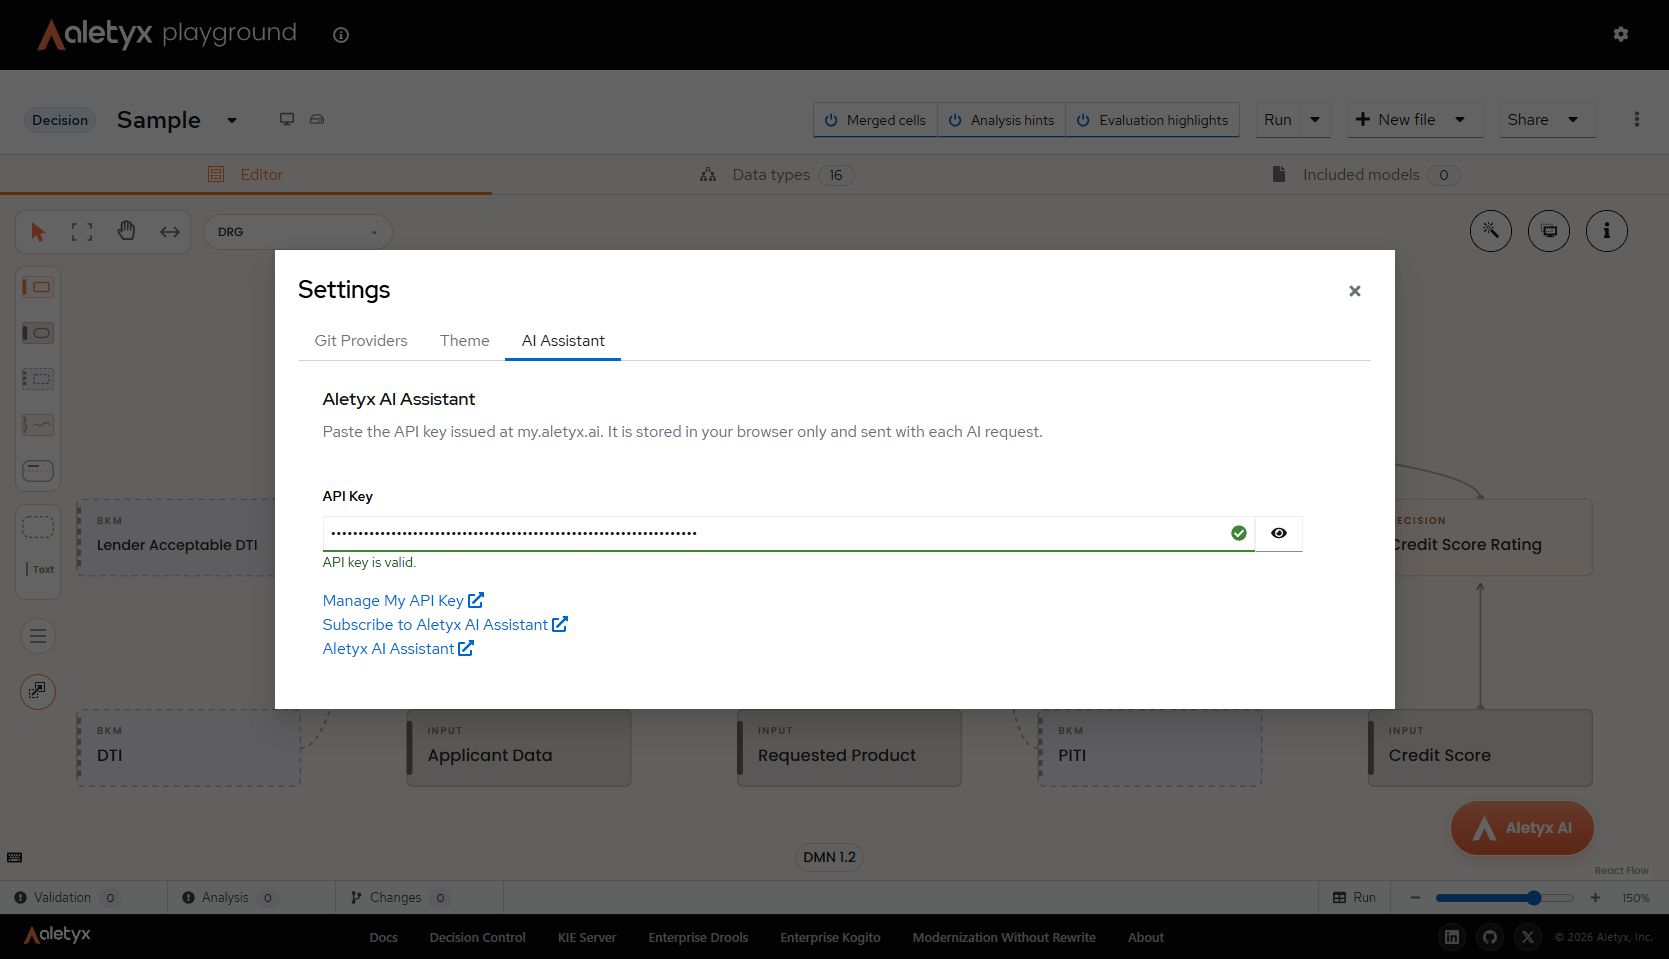Open the Changes status panel
This screenshot has height=959, width=1669.
(x=399, y=898)
